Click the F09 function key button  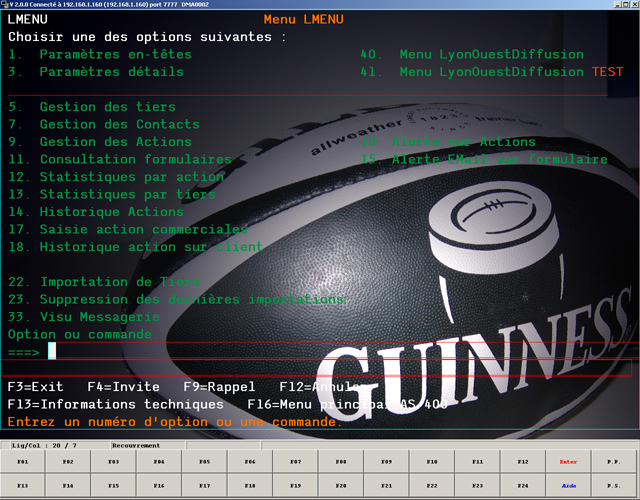[387, 462]
